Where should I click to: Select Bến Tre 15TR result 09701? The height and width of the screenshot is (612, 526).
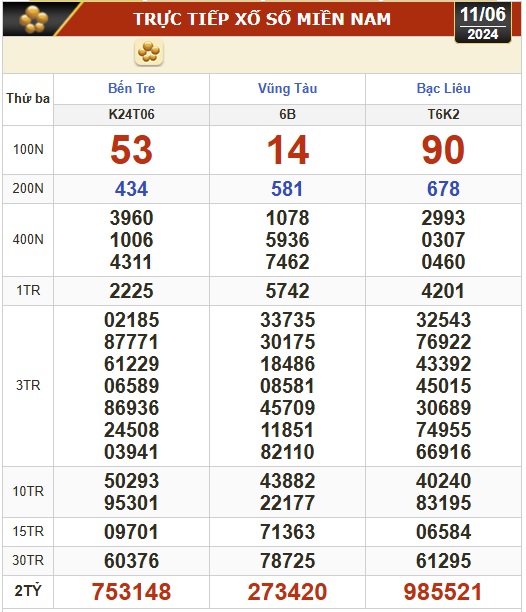(x=132, y=532)
